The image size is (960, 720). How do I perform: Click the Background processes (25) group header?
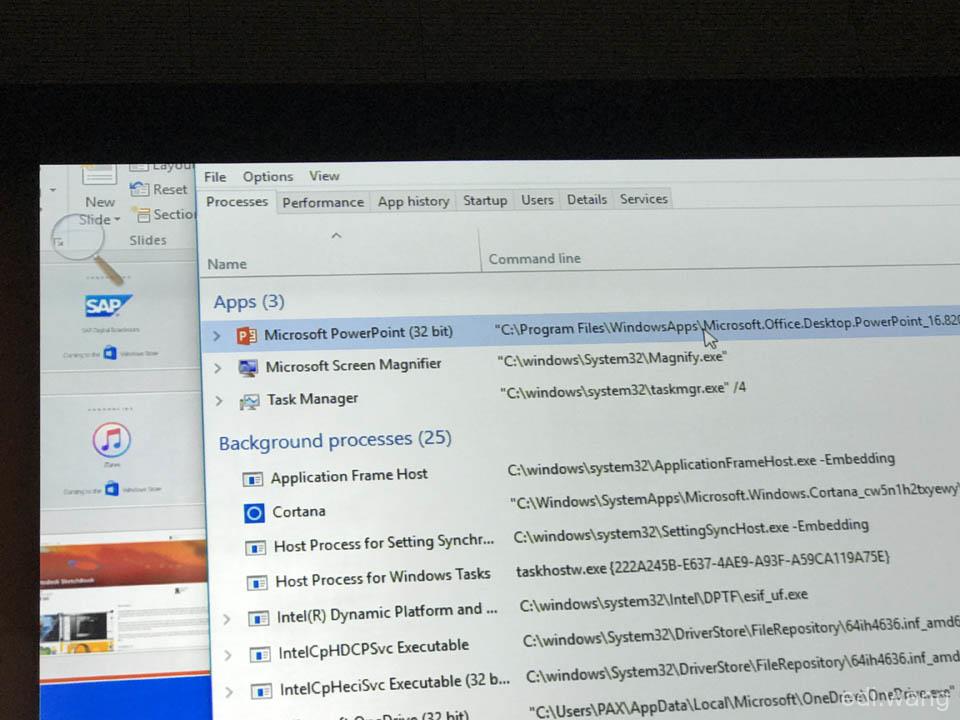tap(336, 440)
